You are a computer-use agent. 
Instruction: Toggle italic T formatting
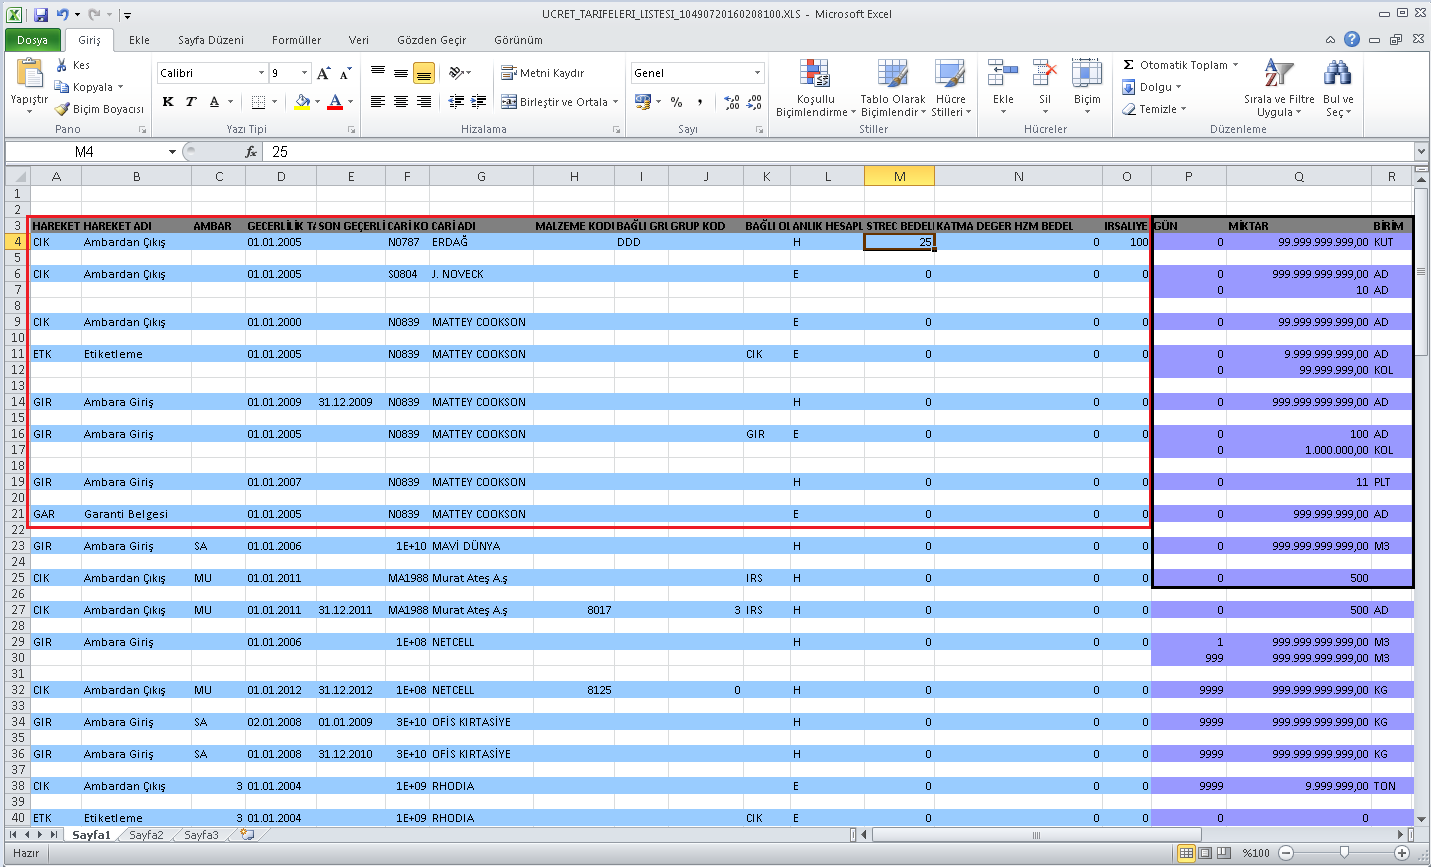pos(190,102)
